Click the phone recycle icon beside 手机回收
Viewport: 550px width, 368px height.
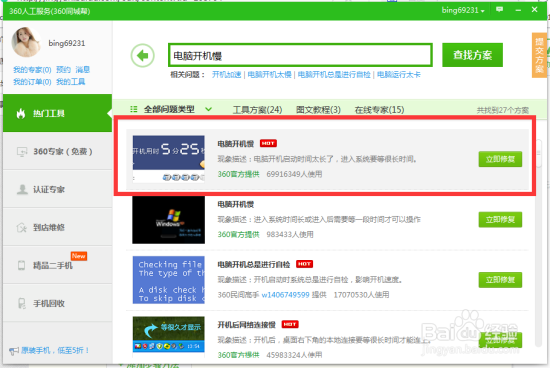[21, 303]
